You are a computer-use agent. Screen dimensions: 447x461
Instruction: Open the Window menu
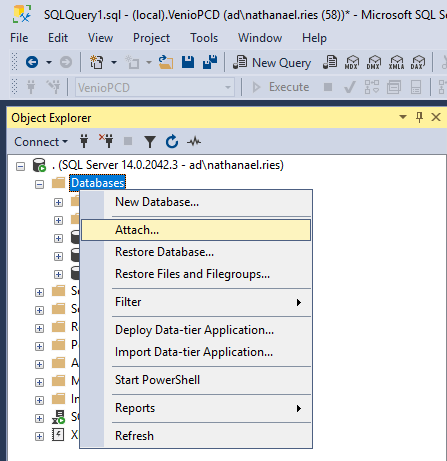pyautogui.click(x=260, y=38)
